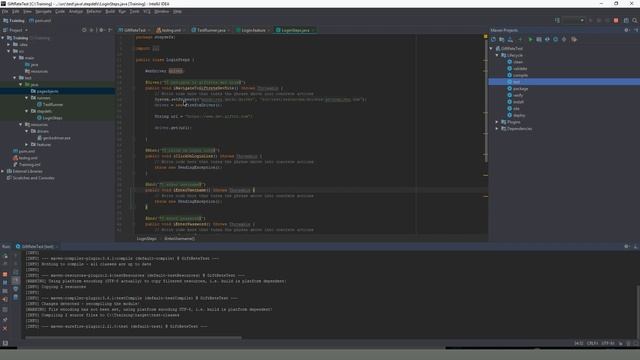The height and width of the screenshot is (360, 640).
Task: Click the console horizontal scrollbar
Action: point(133,338)
